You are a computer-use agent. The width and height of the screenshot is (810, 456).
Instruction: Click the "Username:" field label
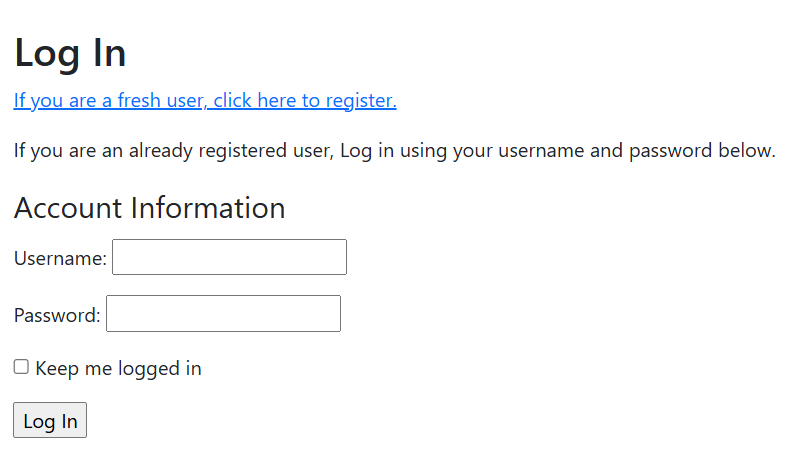60,258
